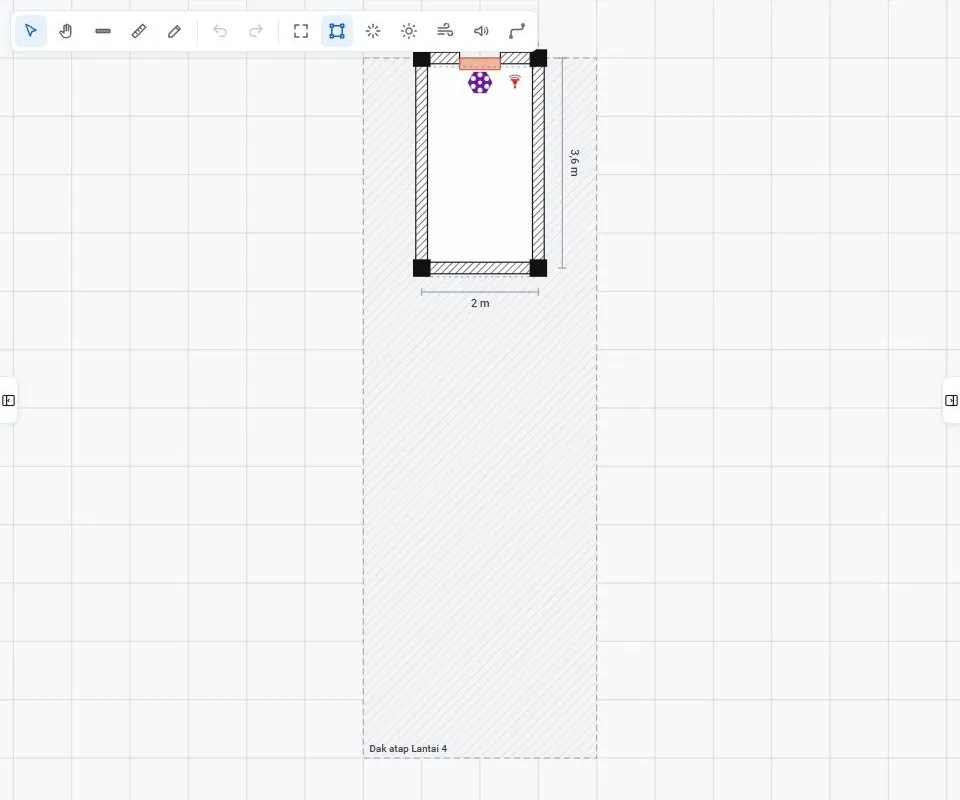Click the "2 m" dimension label
Viewport: 960px width, 800px height.
[480, 303]
